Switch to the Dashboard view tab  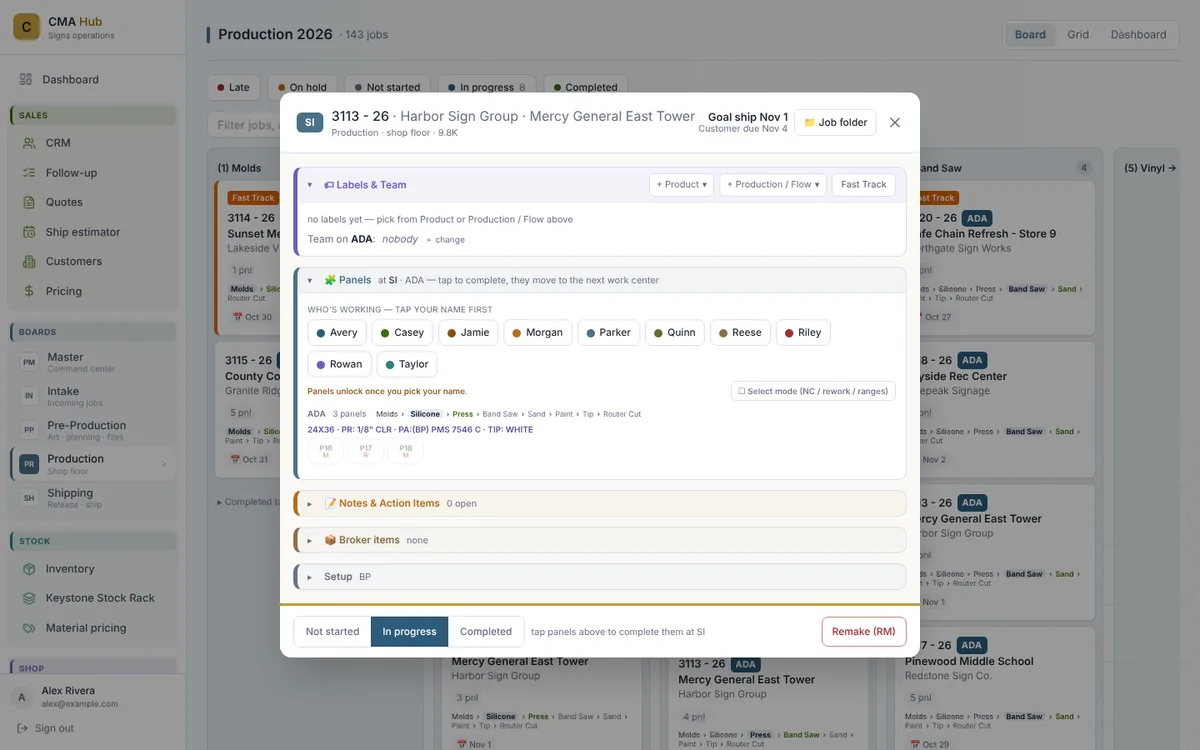[1138, 35]
